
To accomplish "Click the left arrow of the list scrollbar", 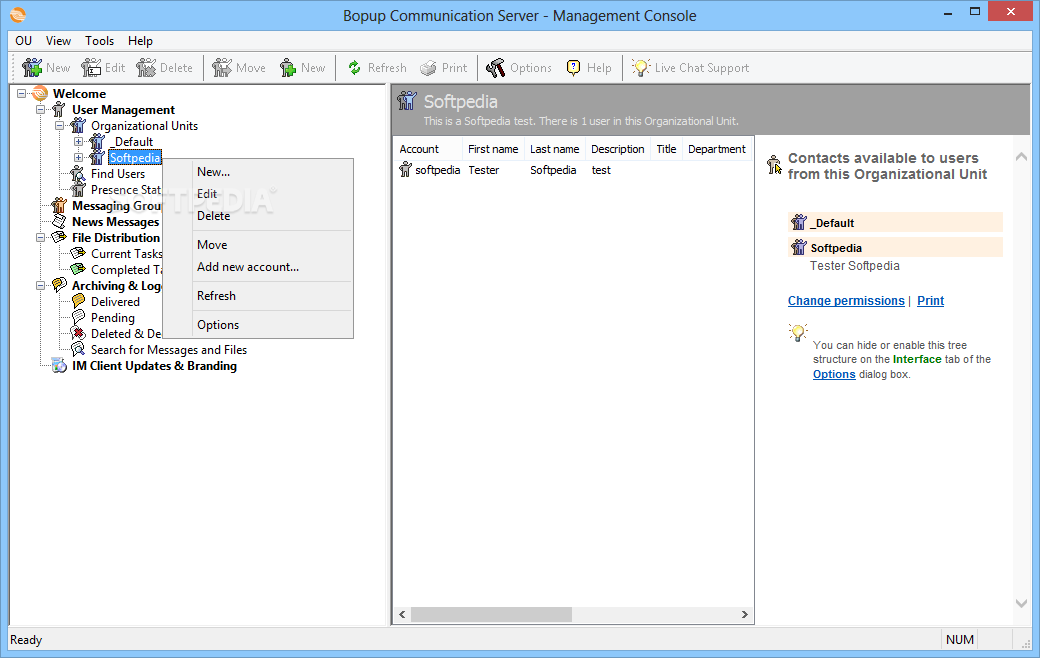I will [402, 614].
